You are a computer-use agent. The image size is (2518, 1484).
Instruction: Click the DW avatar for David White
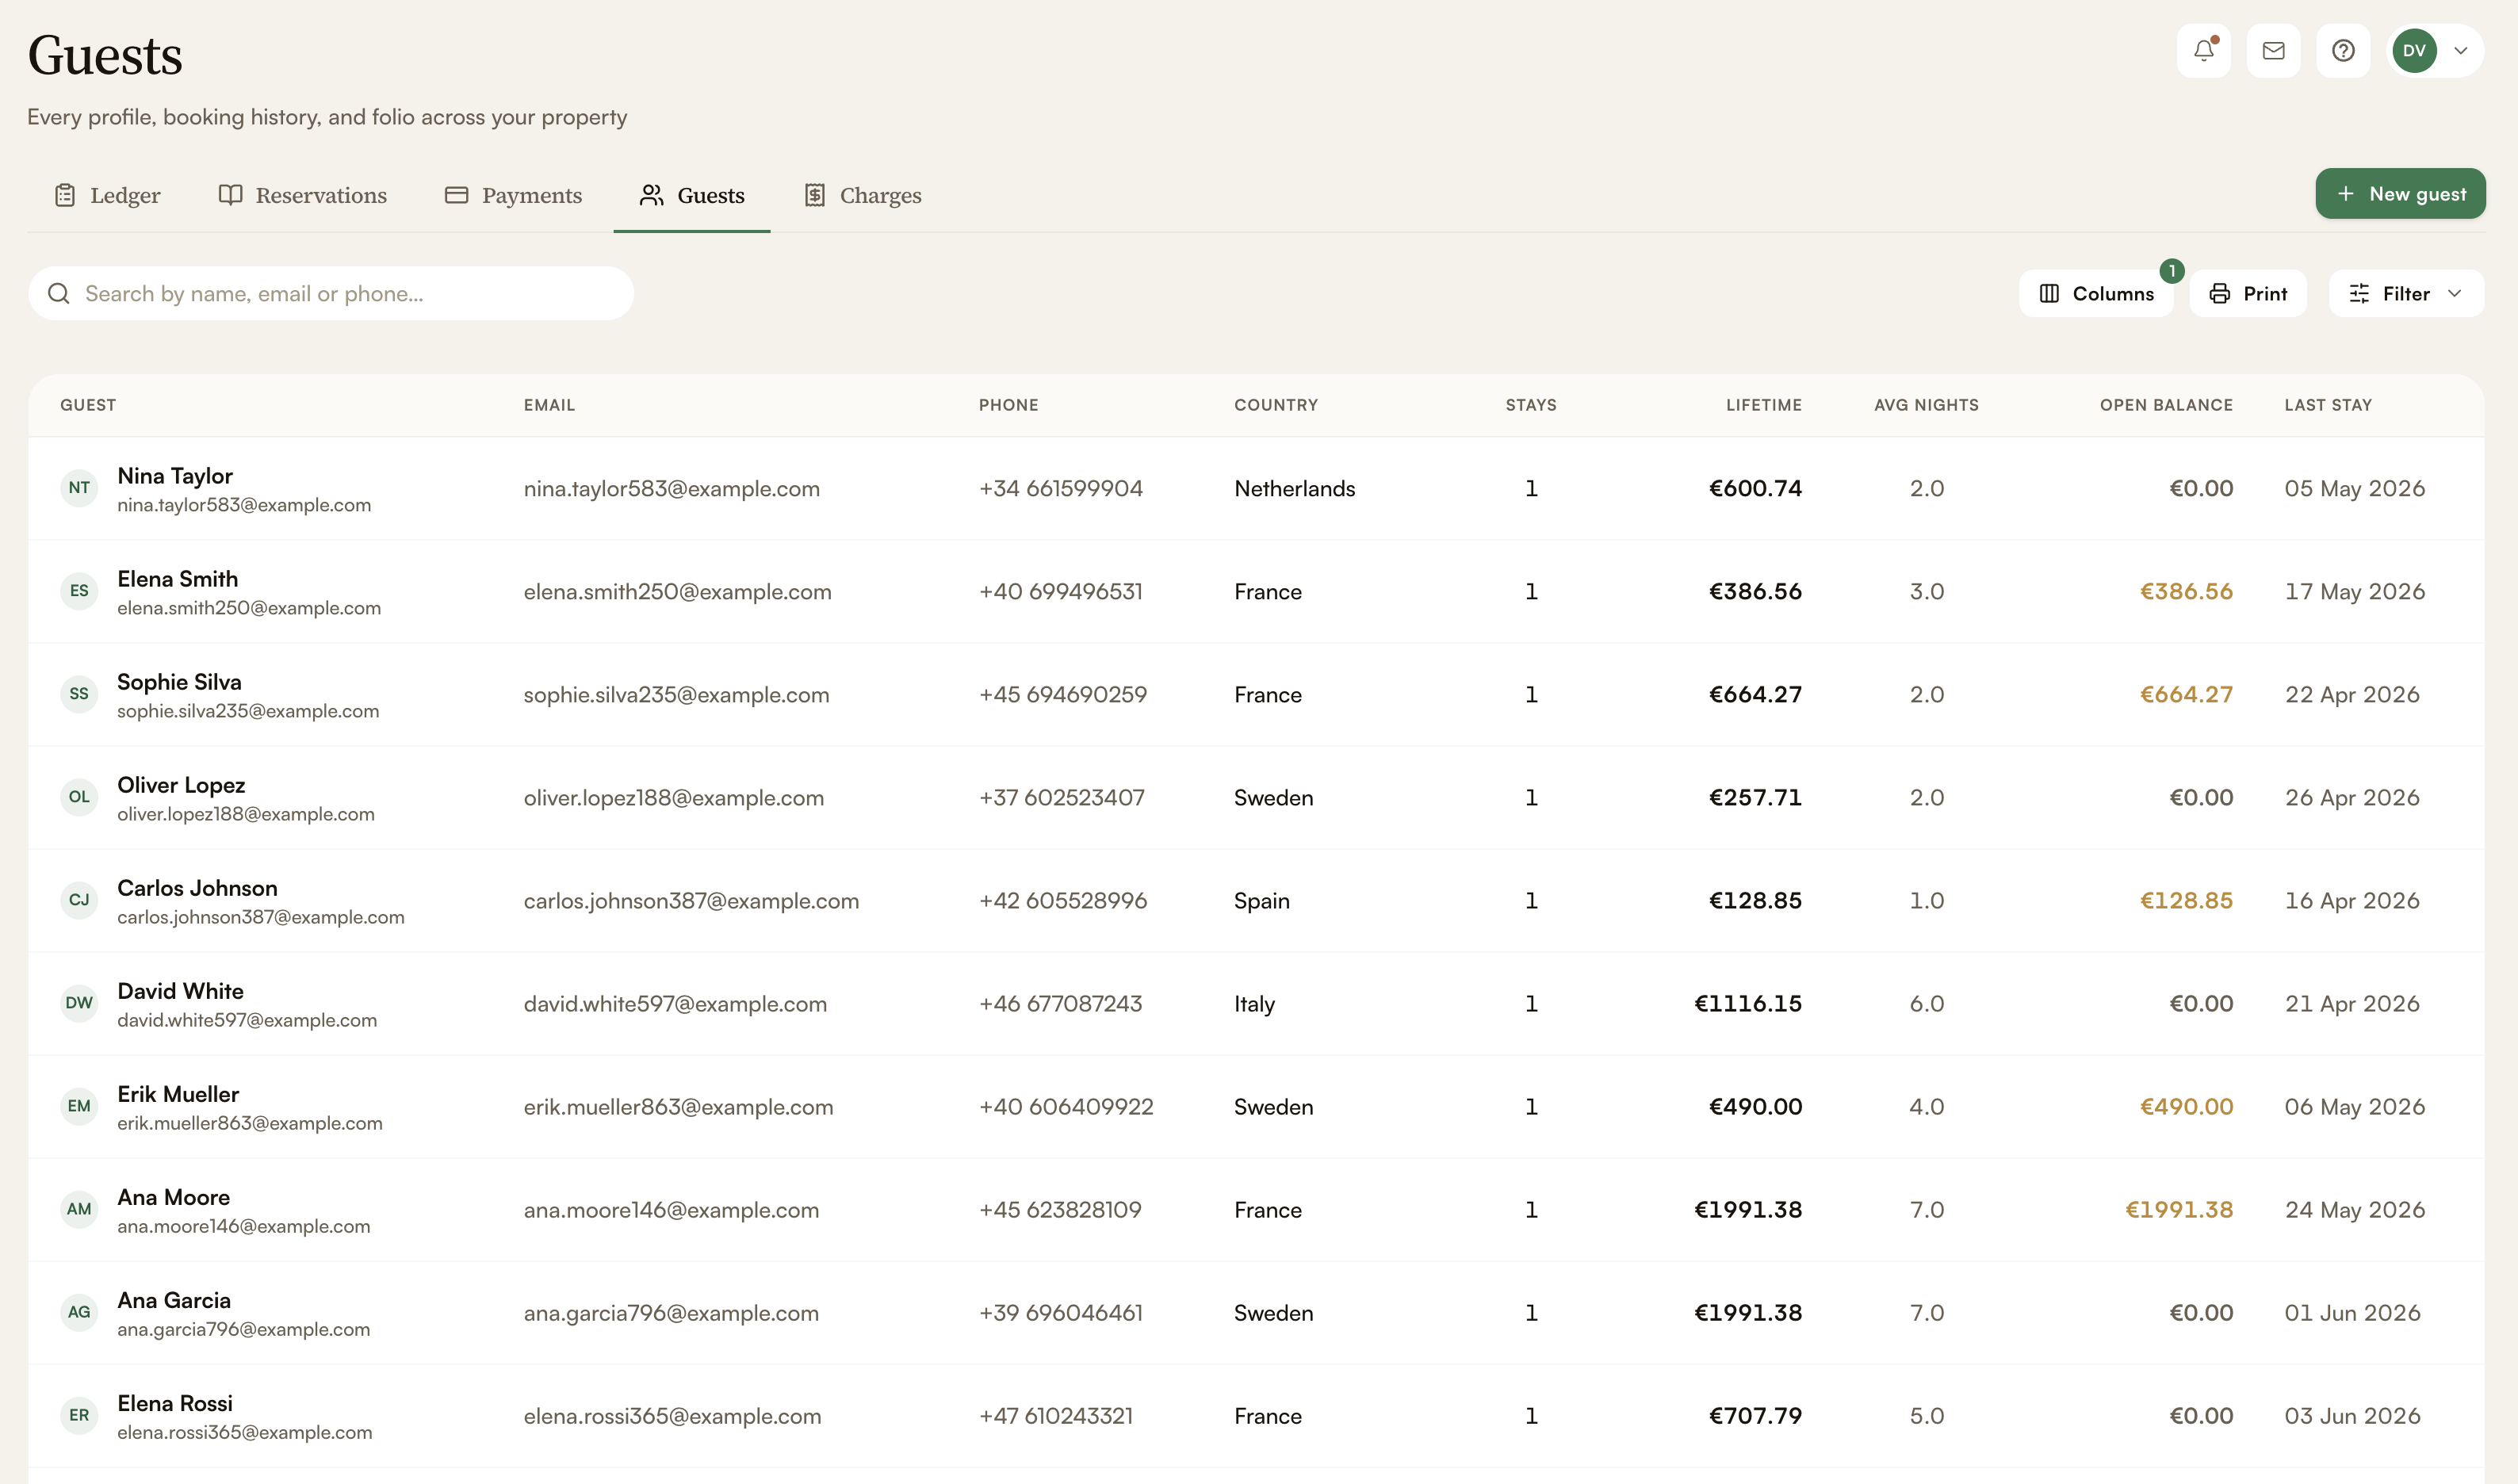click(79, 1003)
